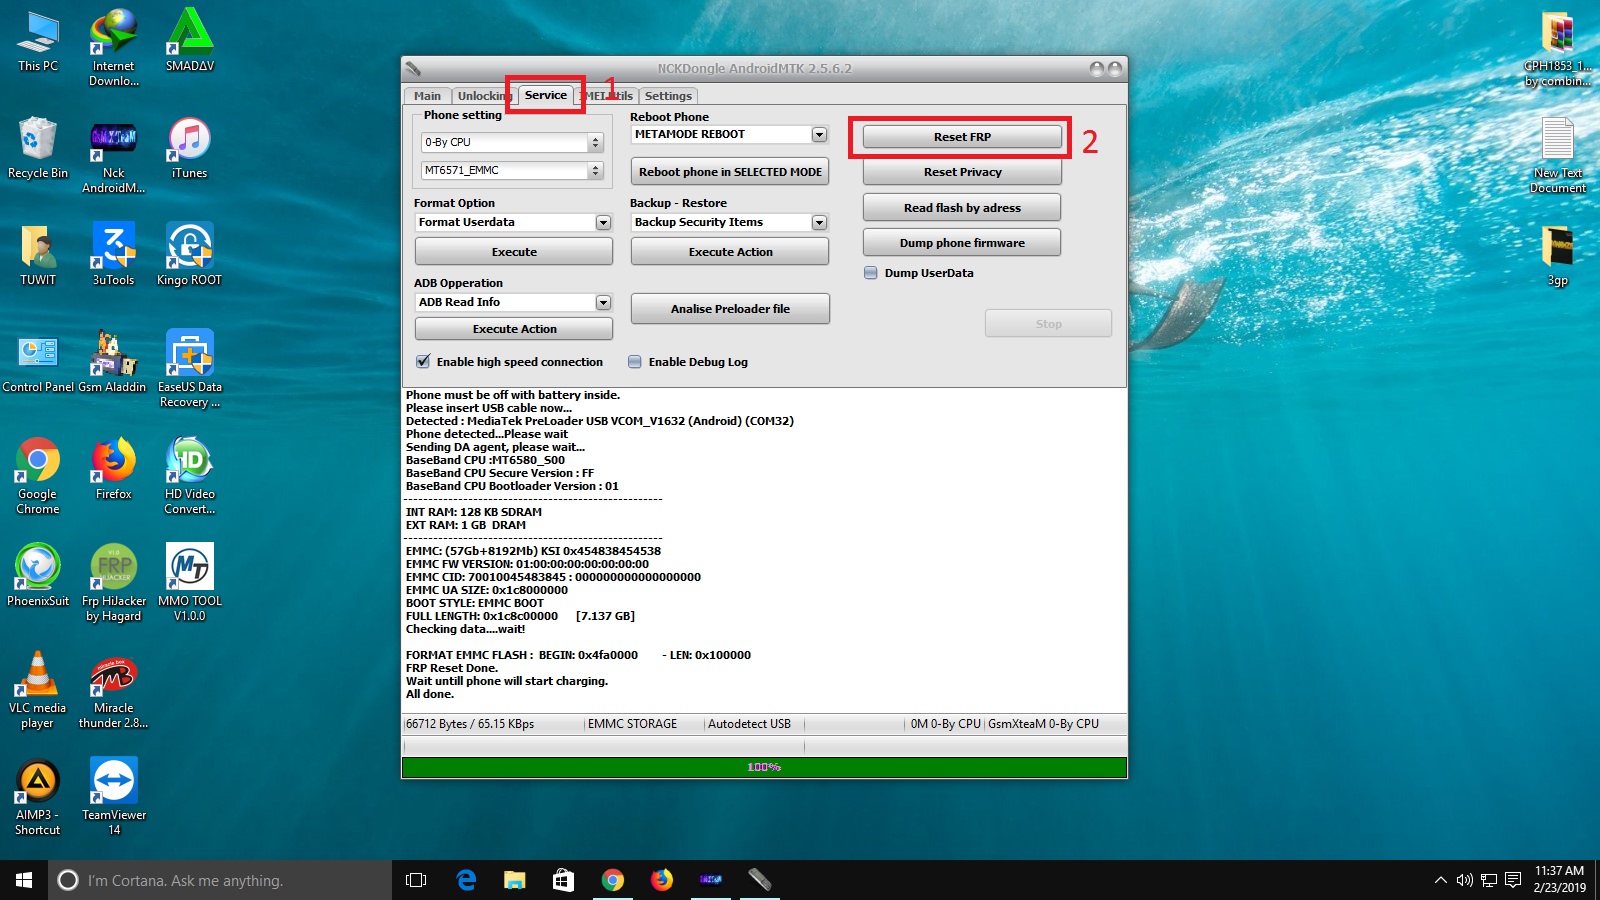
Task: Open the Nck AndroidMTK desktop icon
Action: tap(113, 156)
